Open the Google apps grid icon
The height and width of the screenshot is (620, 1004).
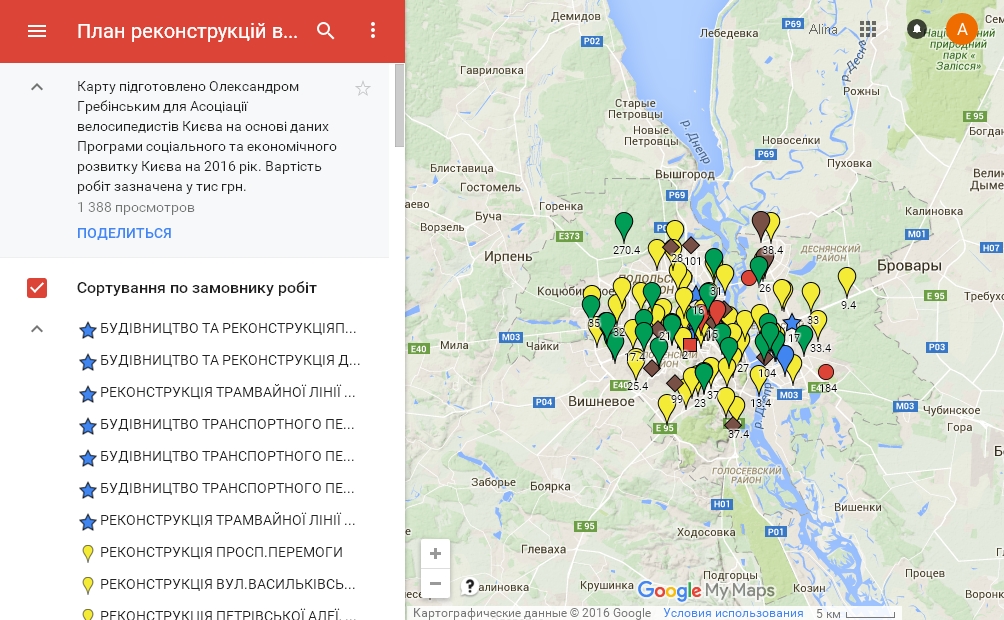click(868, 29)
